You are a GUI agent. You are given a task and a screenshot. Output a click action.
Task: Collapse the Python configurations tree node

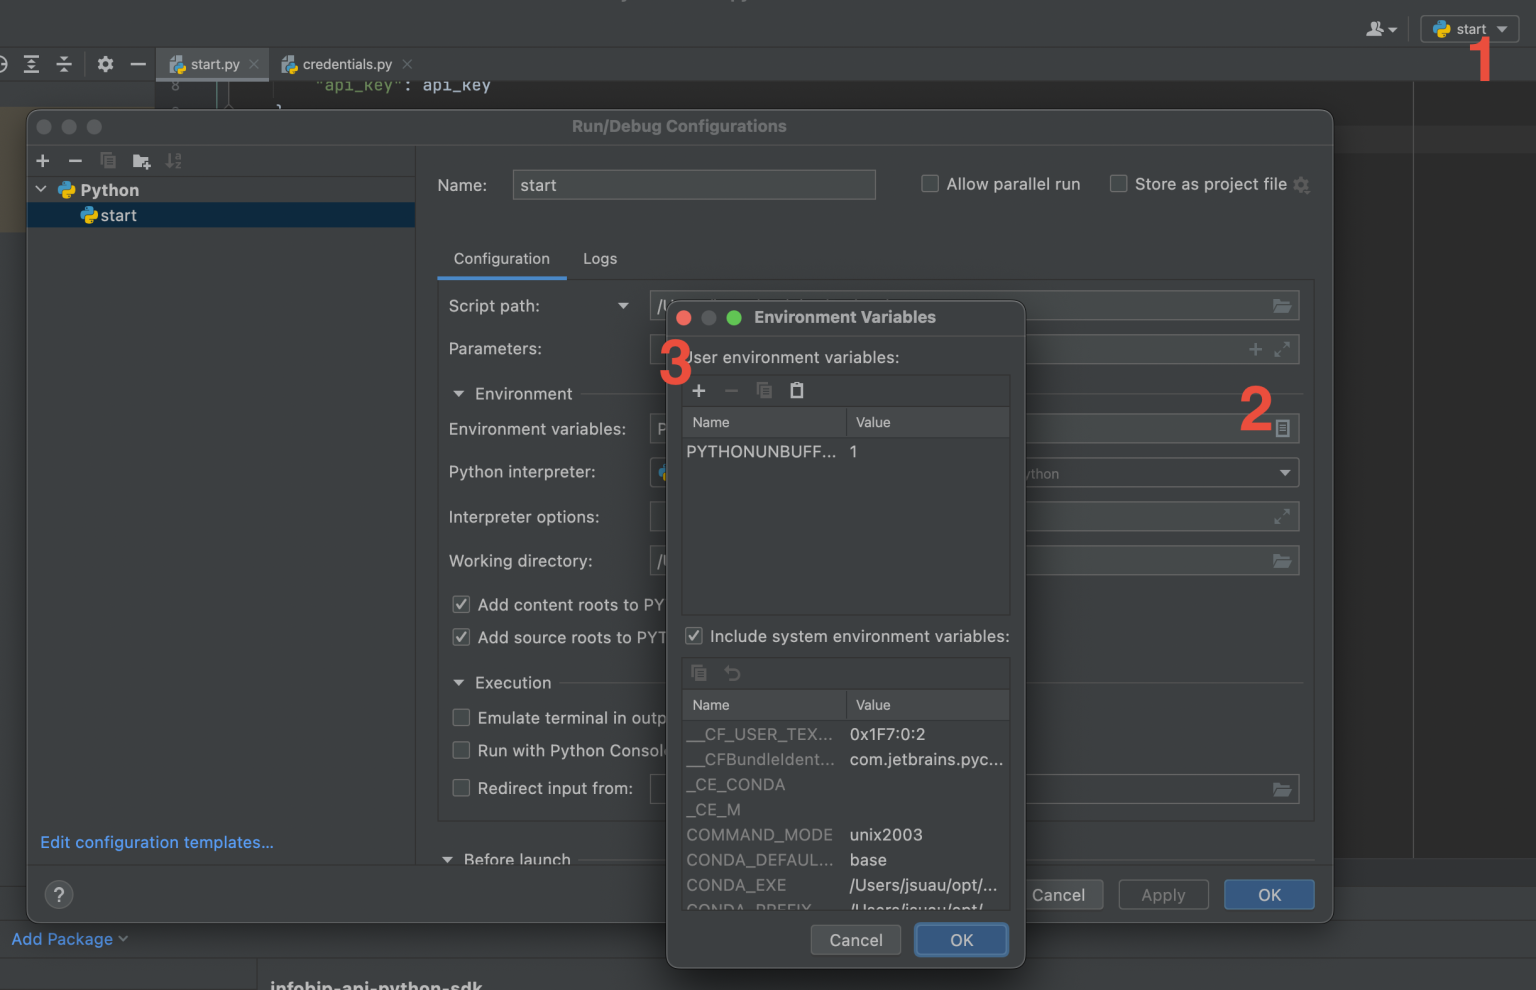point(41,189)
